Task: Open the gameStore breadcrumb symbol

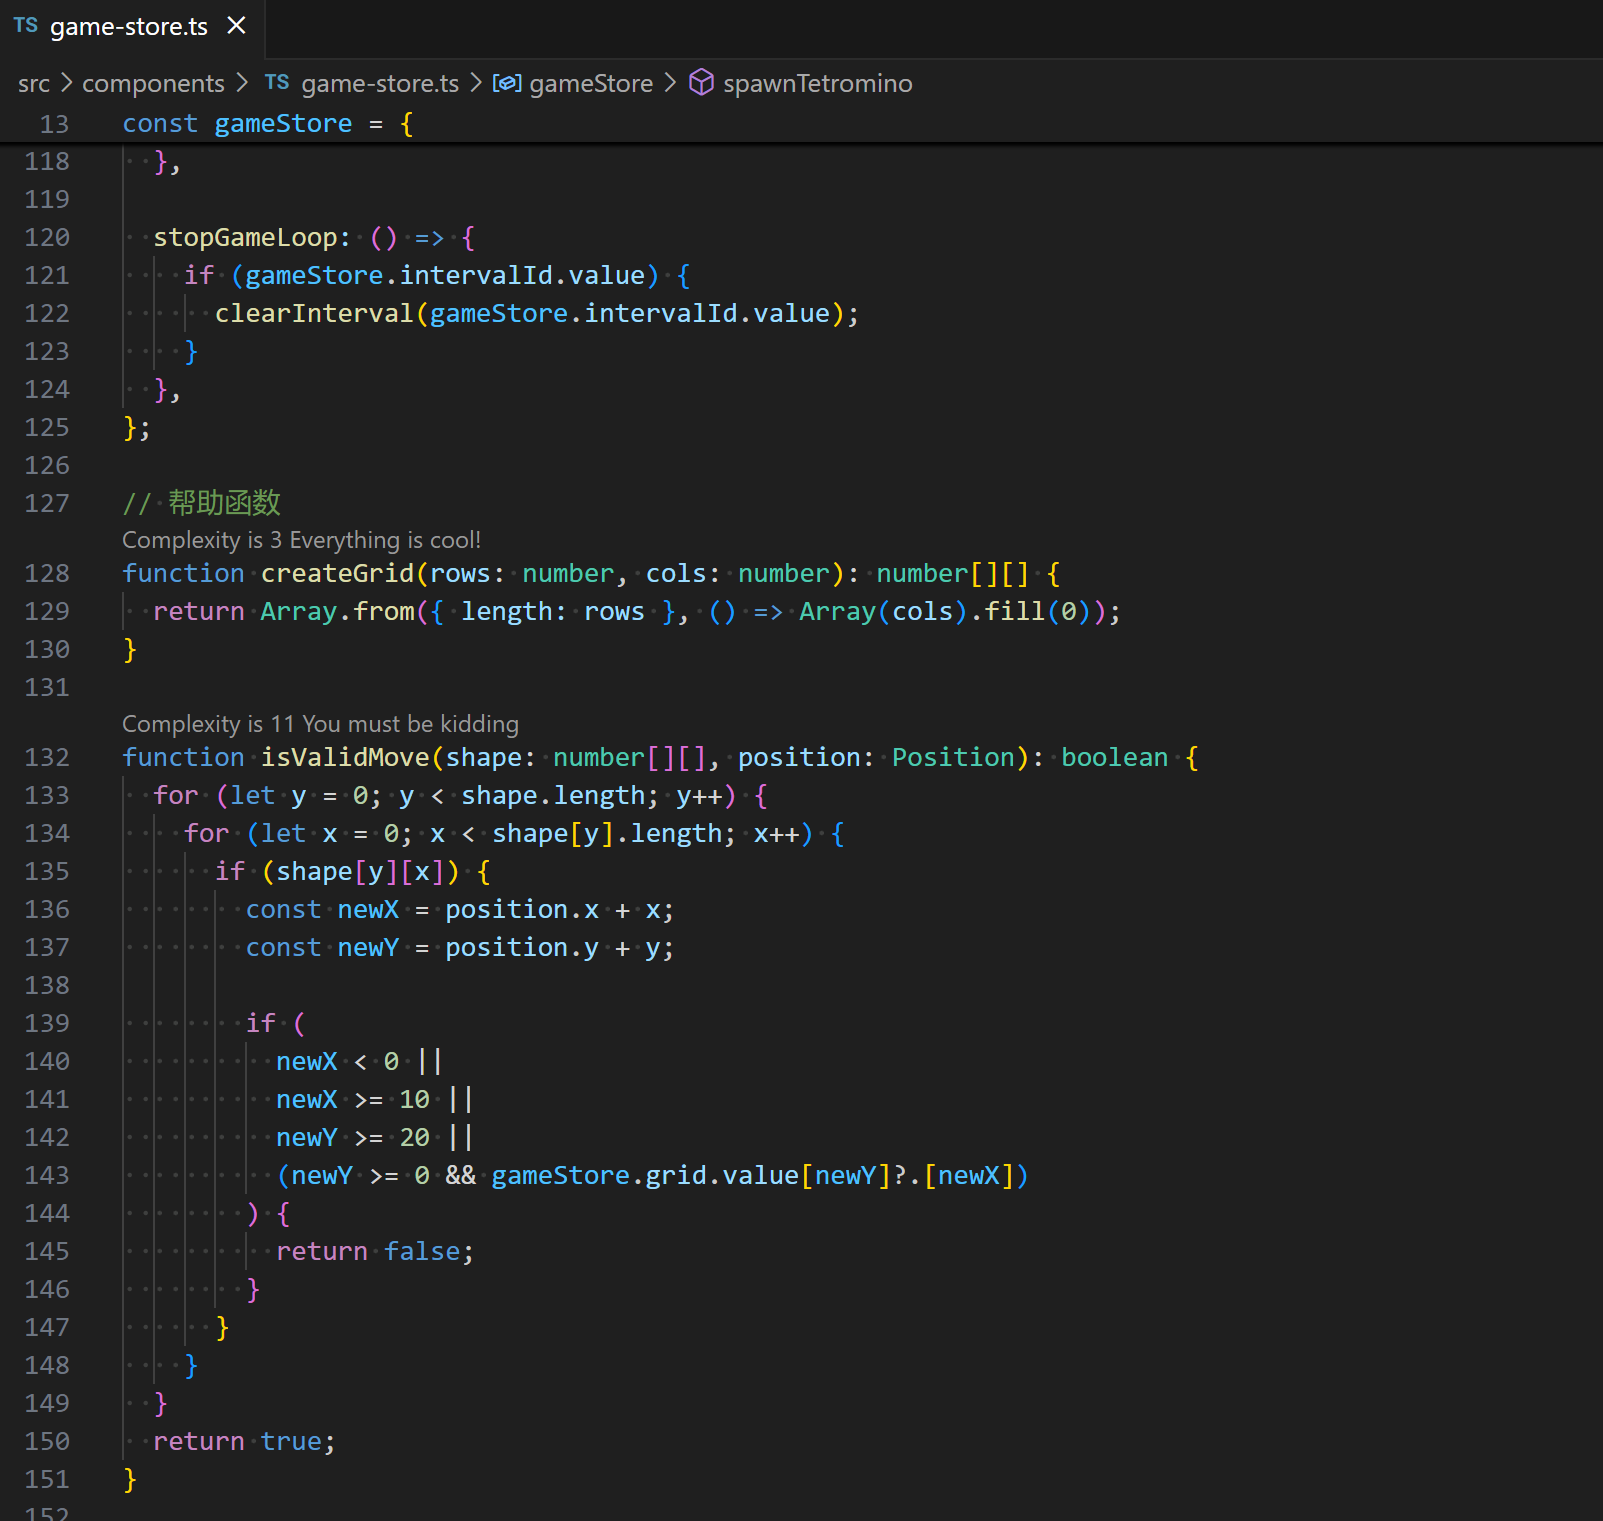Action: (x=591, y=83)
